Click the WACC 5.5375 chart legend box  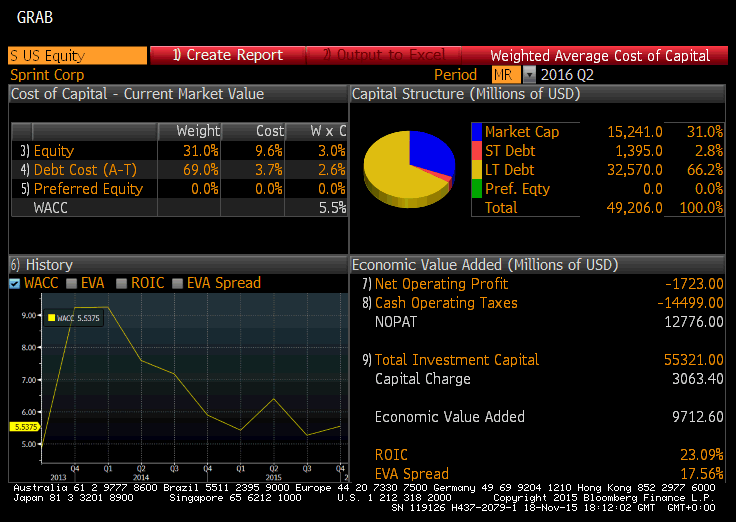point(74,318)
